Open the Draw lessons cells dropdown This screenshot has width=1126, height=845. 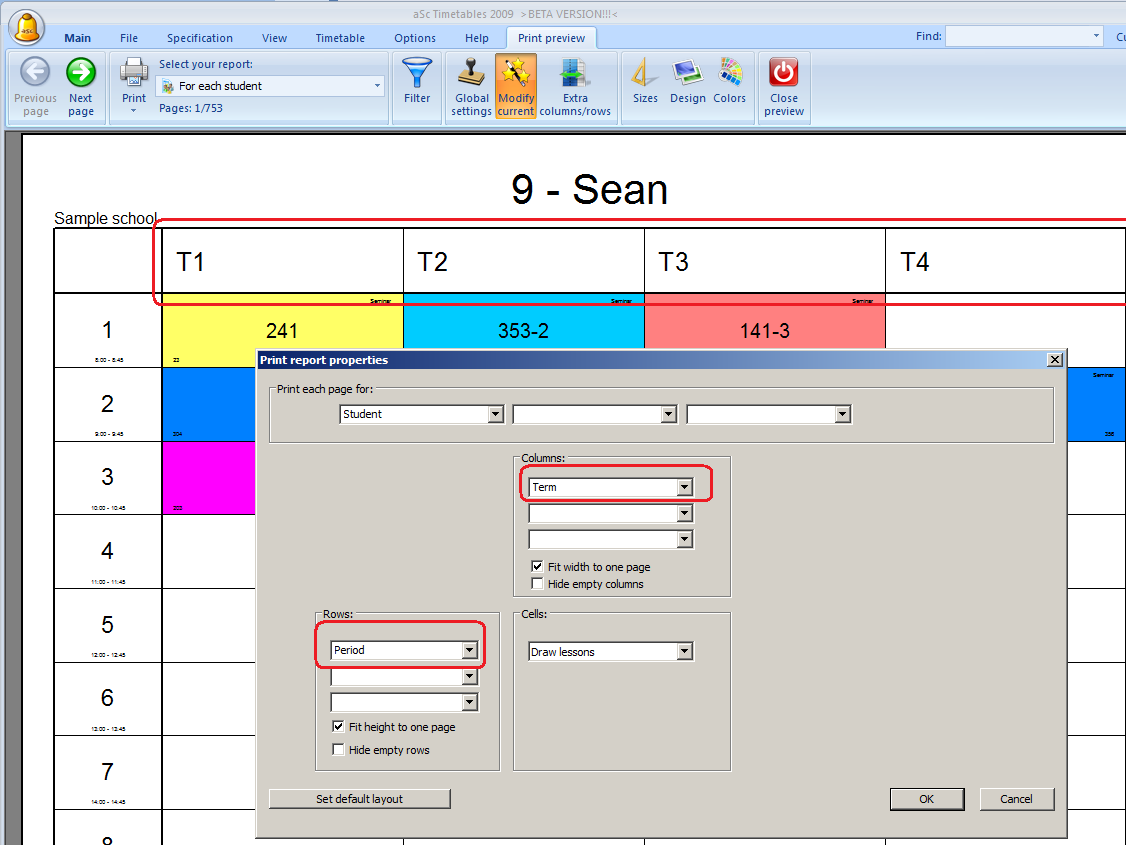click(x=684, y=652)
